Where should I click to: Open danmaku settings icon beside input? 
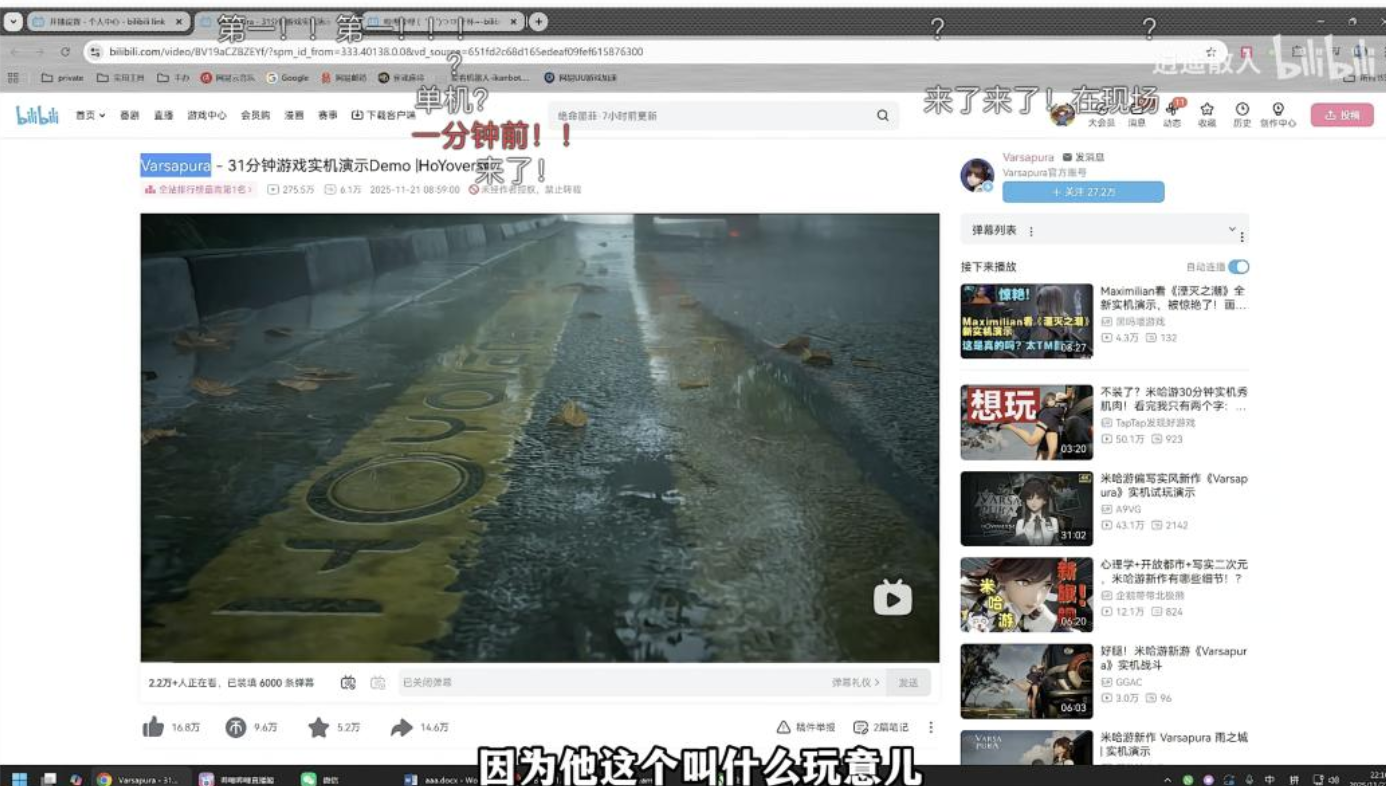point(378,682)
